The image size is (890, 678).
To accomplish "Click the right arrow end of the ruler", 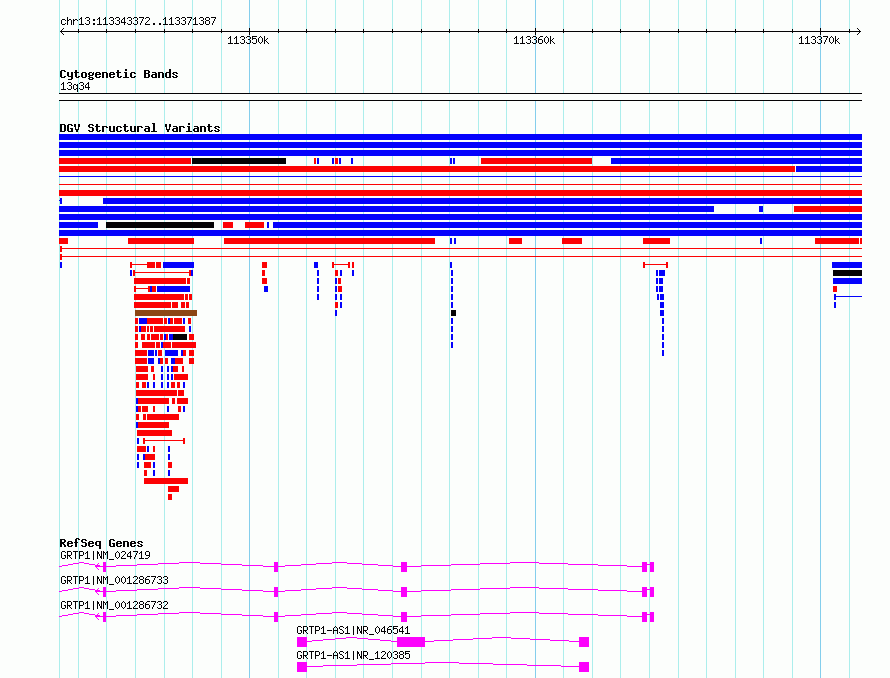I will 858,32.
